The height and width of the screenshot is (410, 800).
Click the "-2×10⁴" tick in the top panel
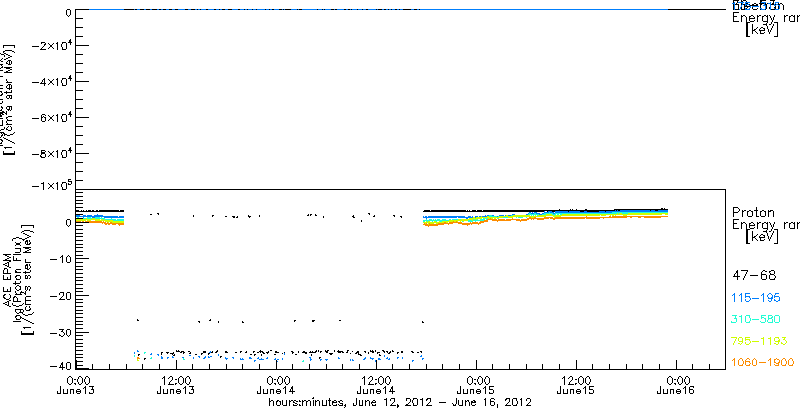51,45
